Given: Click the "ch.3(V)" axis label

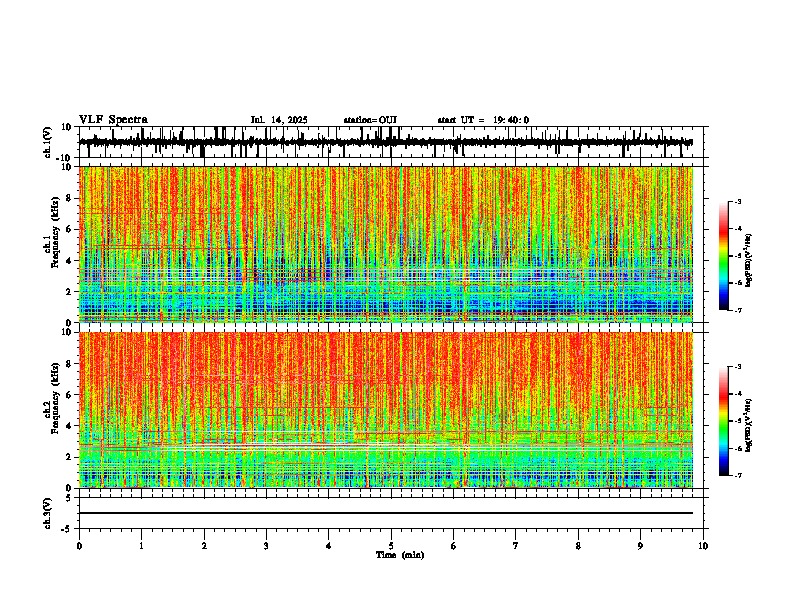Looking at the screenshot, I should pos(48,513).
